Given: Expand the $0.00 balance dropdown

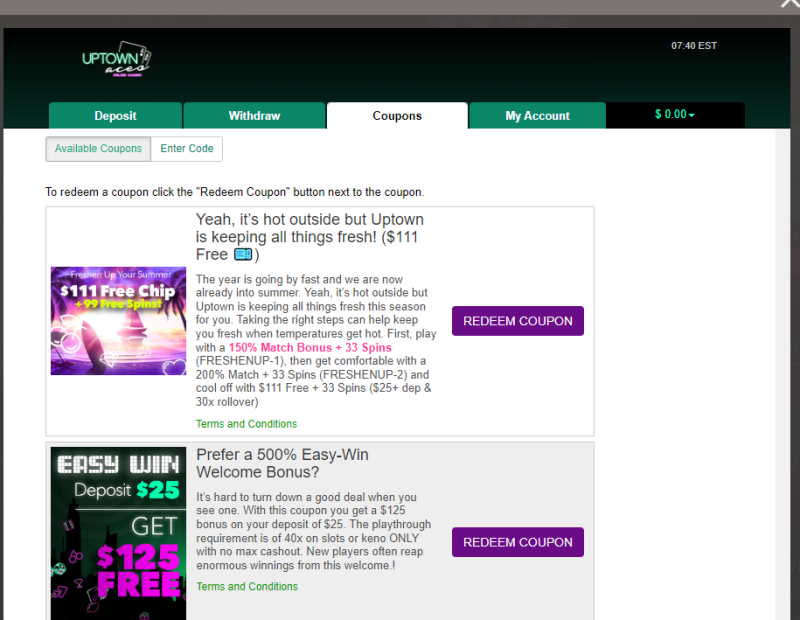Looking at the screenshot, I should point(675,115).
